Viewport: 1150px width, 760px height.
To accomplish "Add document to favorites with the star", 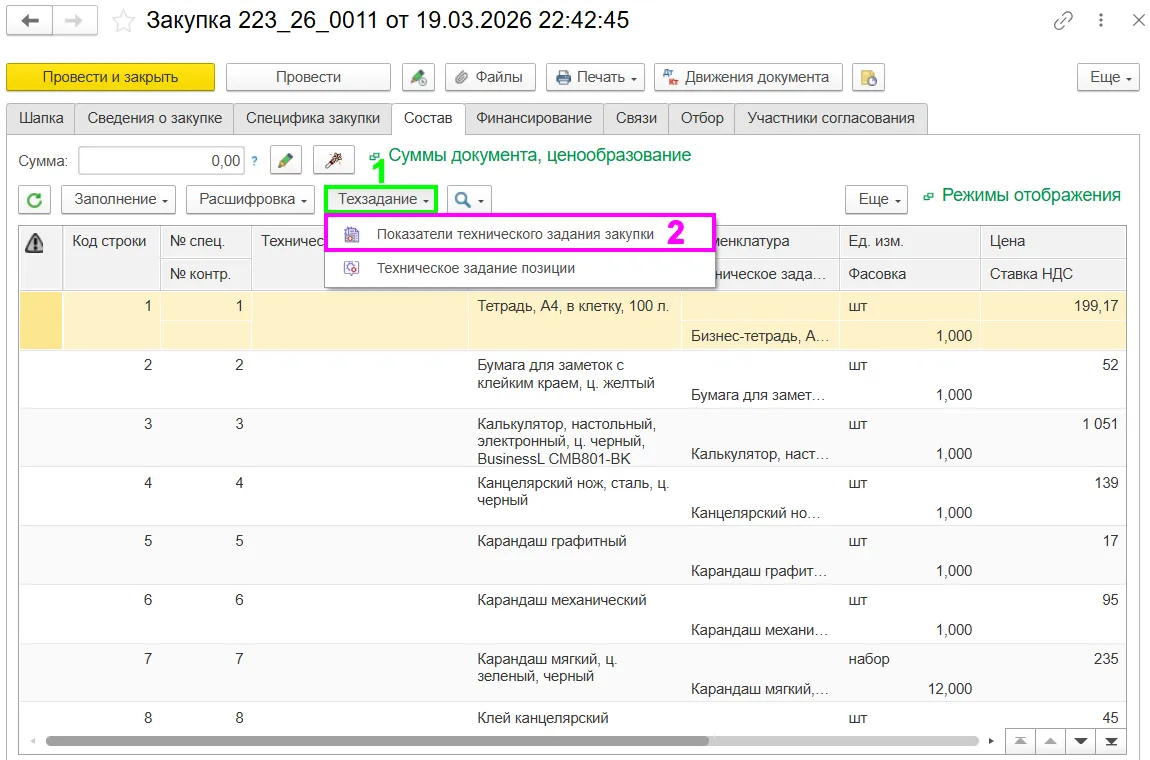I will click(x=123, y=21).
